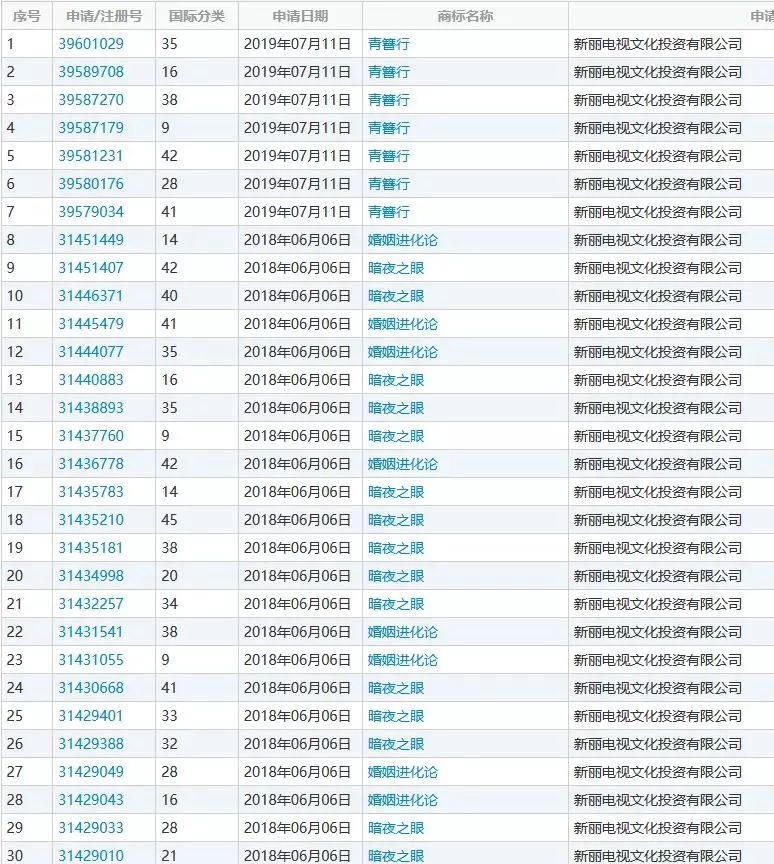This screenshot has width=774, height=864.
Task: Open application number 31431055
Action: coord(91,660)
